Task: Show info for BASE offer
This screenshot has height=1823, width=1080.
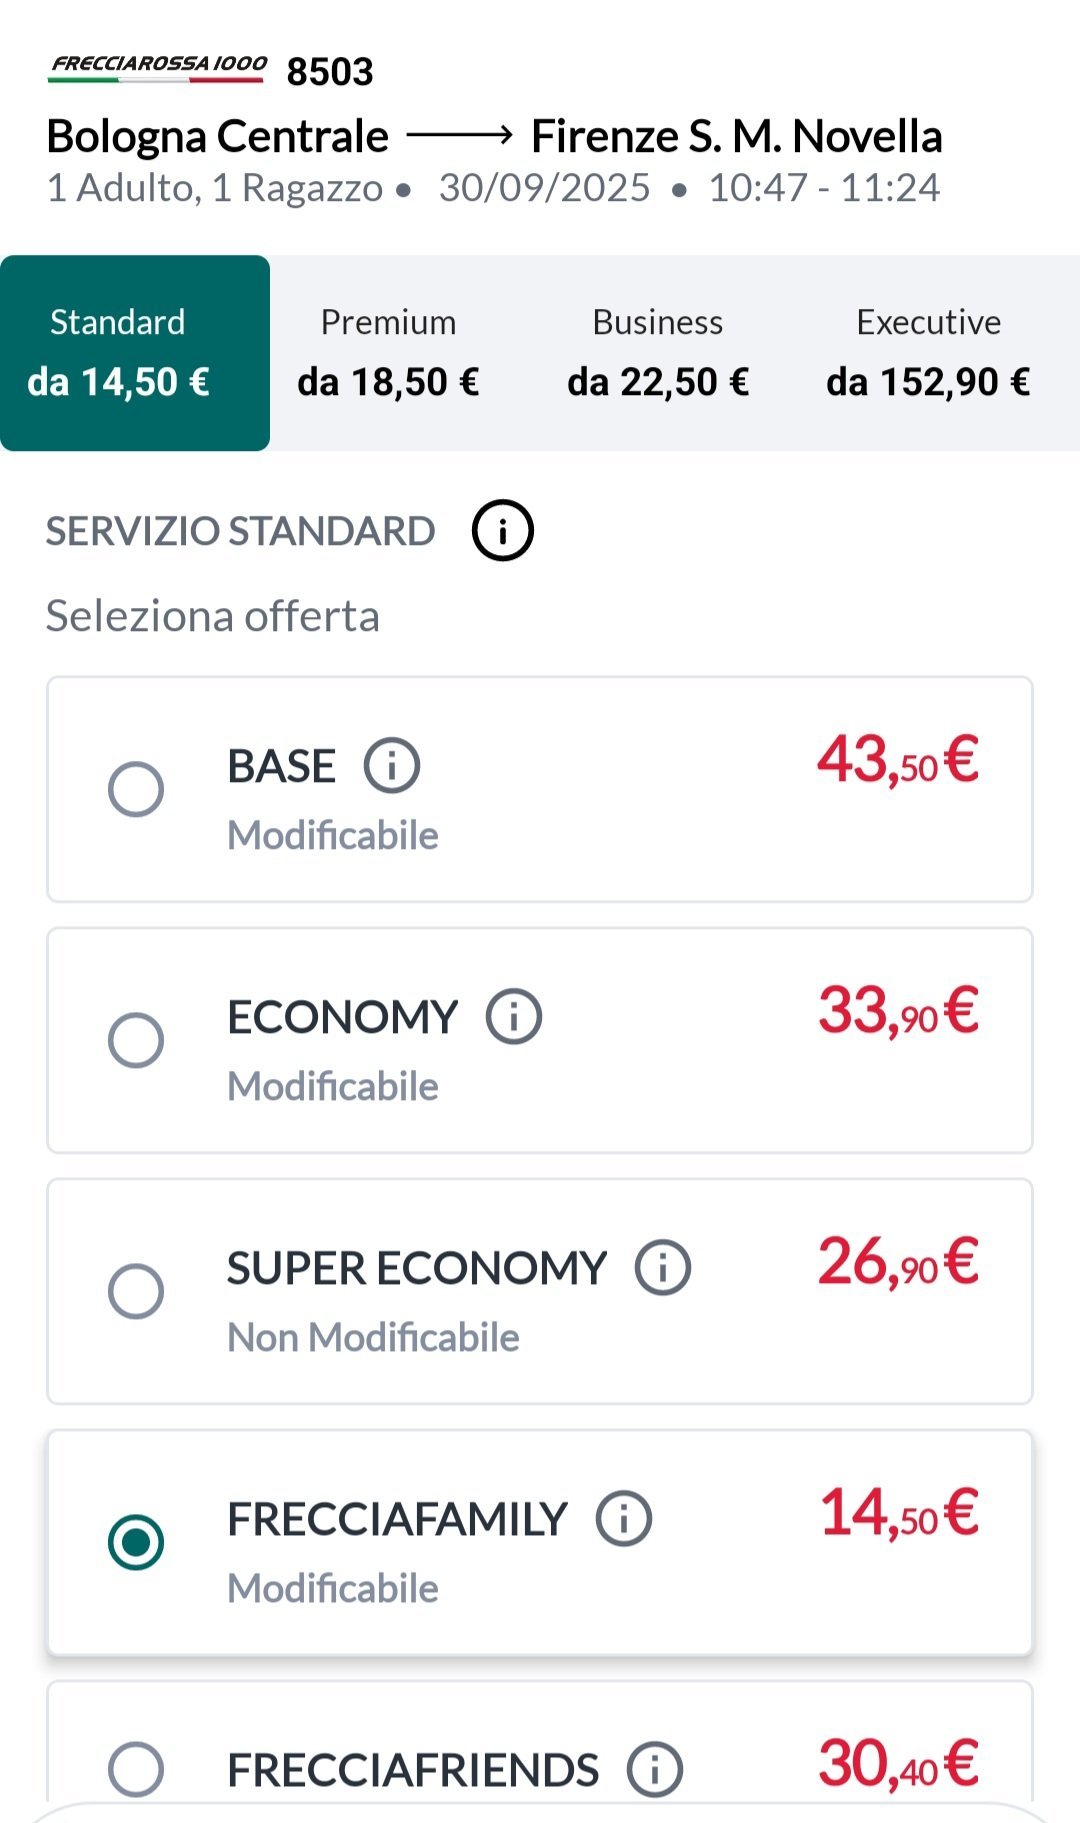Action: pos(391,766)
